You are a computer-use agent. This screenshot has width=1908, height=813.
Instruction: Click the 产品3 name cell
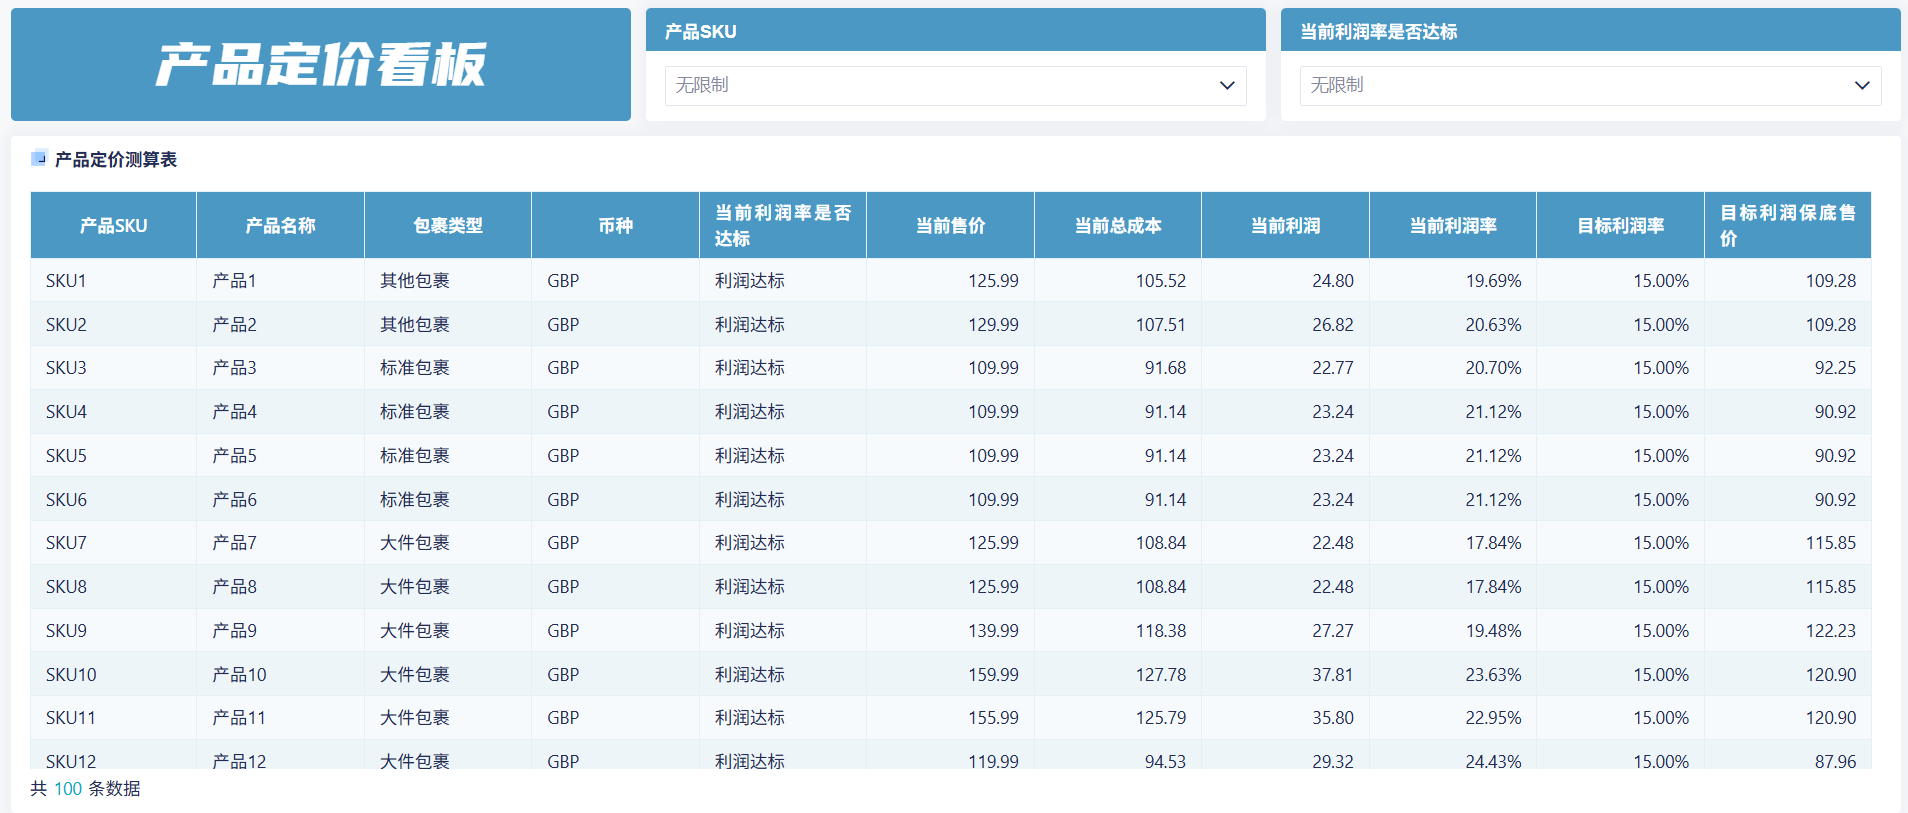pos(281,368)
